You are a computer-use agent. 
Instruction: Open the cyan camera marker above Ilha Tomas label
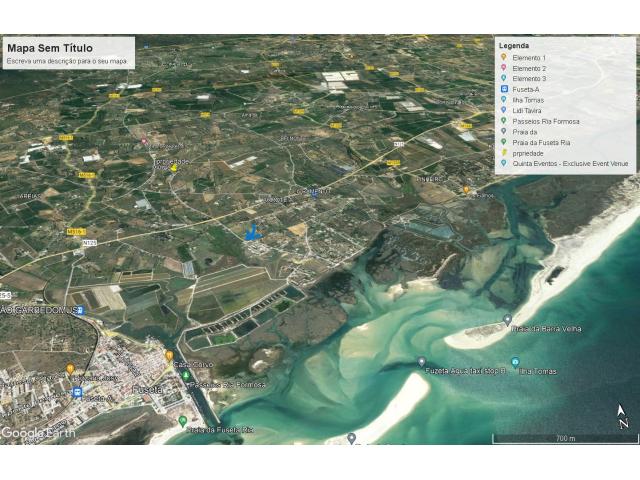point(515,362)
